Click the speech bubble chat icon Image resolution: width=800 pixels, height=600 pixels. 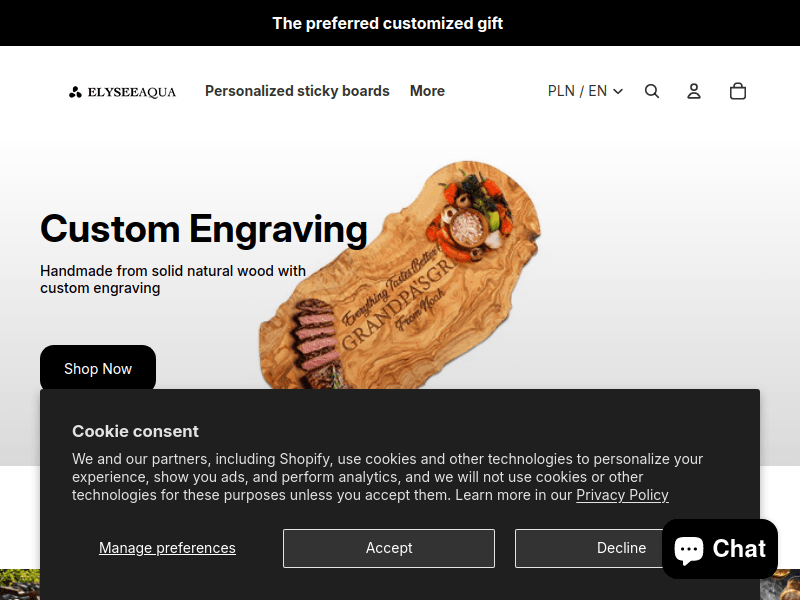pyautogui.click(x=688, y=550)
